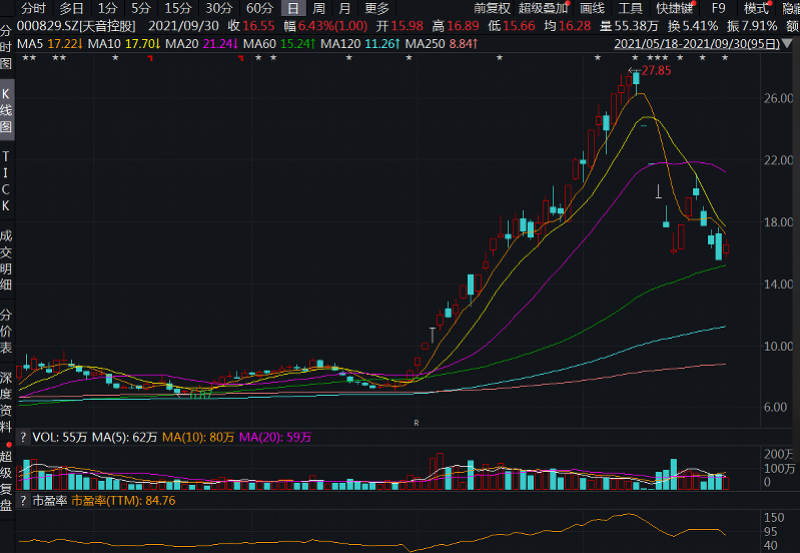Expand the 工具 tools menu
Screen dimensions: 800x553
[x=630, y=8]
